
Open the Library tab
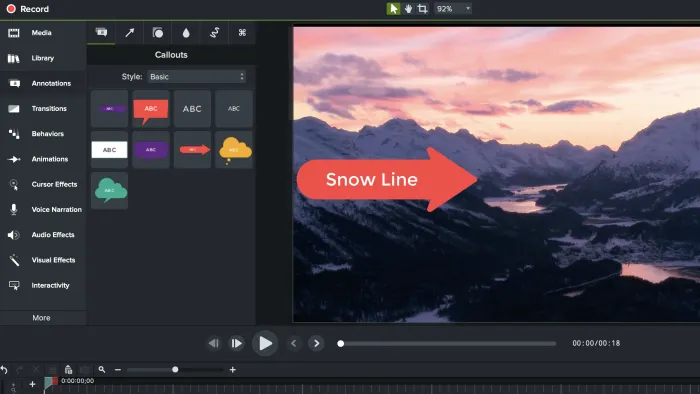43,58
